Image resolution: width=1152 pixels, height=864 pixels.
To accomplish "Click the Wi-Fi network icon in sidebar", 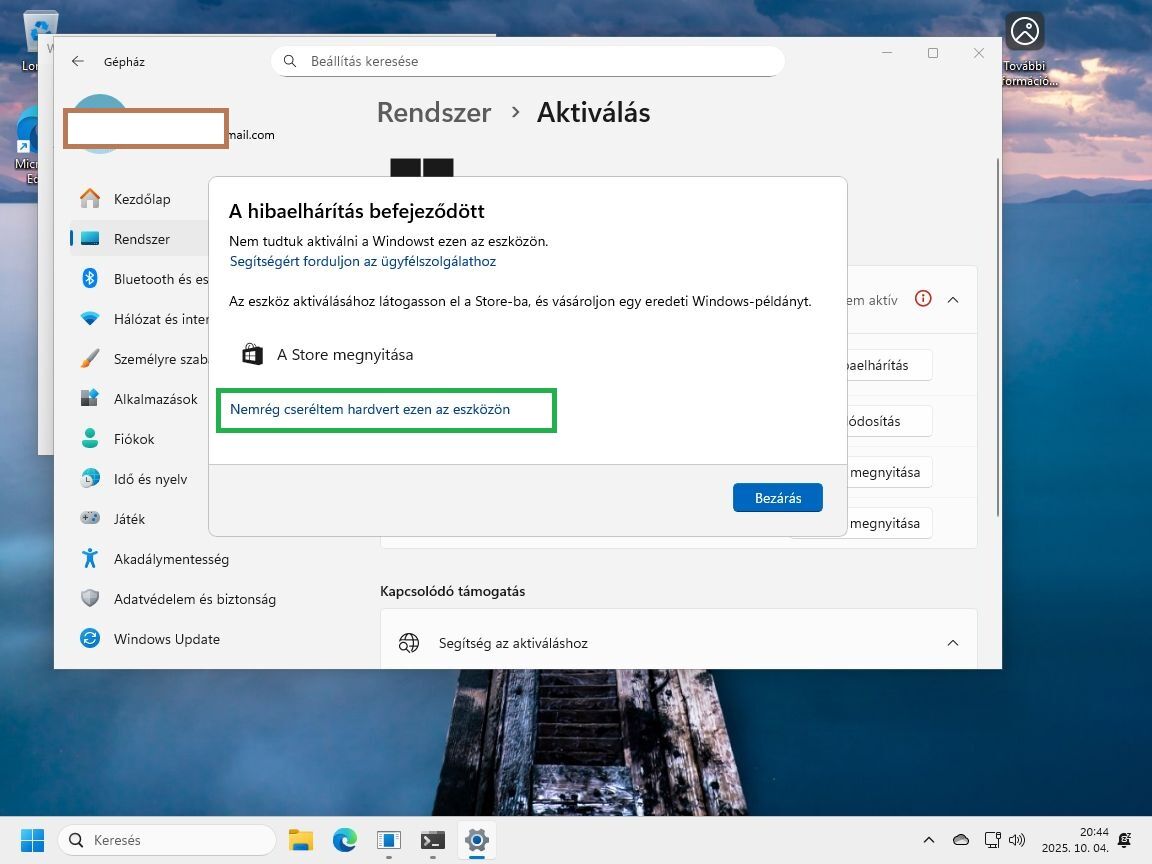I will (x=90, y=319).
